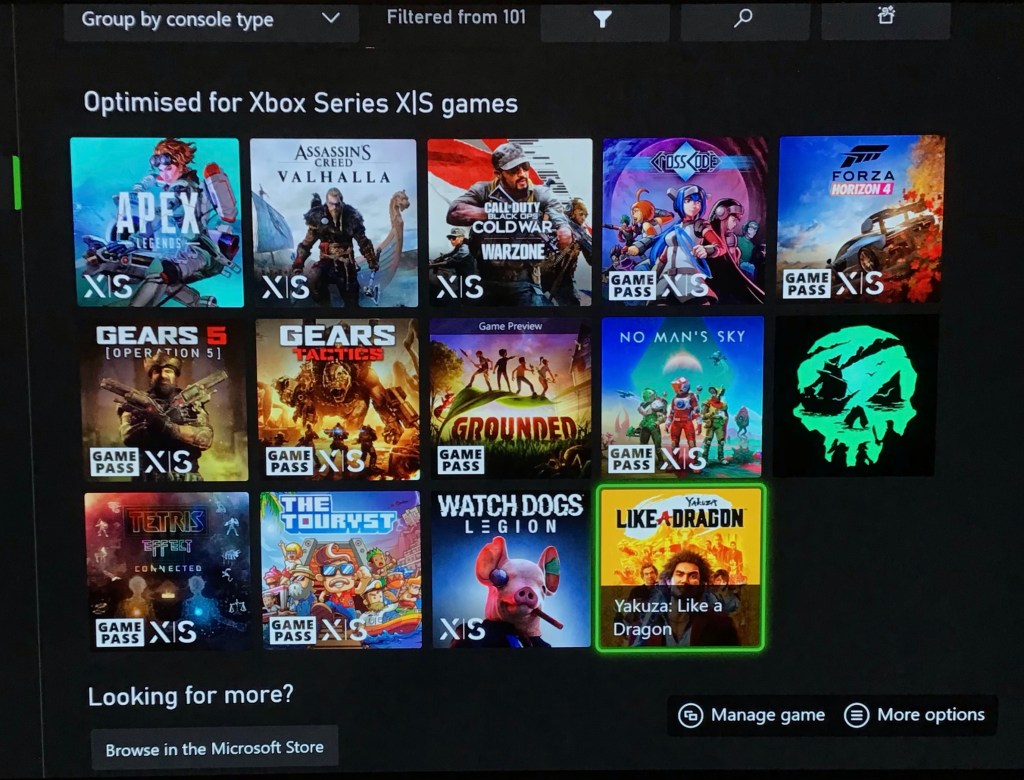This screenshot has height=780, width=1024.
Task: Click the surprise me icon at top right
Action: [885, 17]
